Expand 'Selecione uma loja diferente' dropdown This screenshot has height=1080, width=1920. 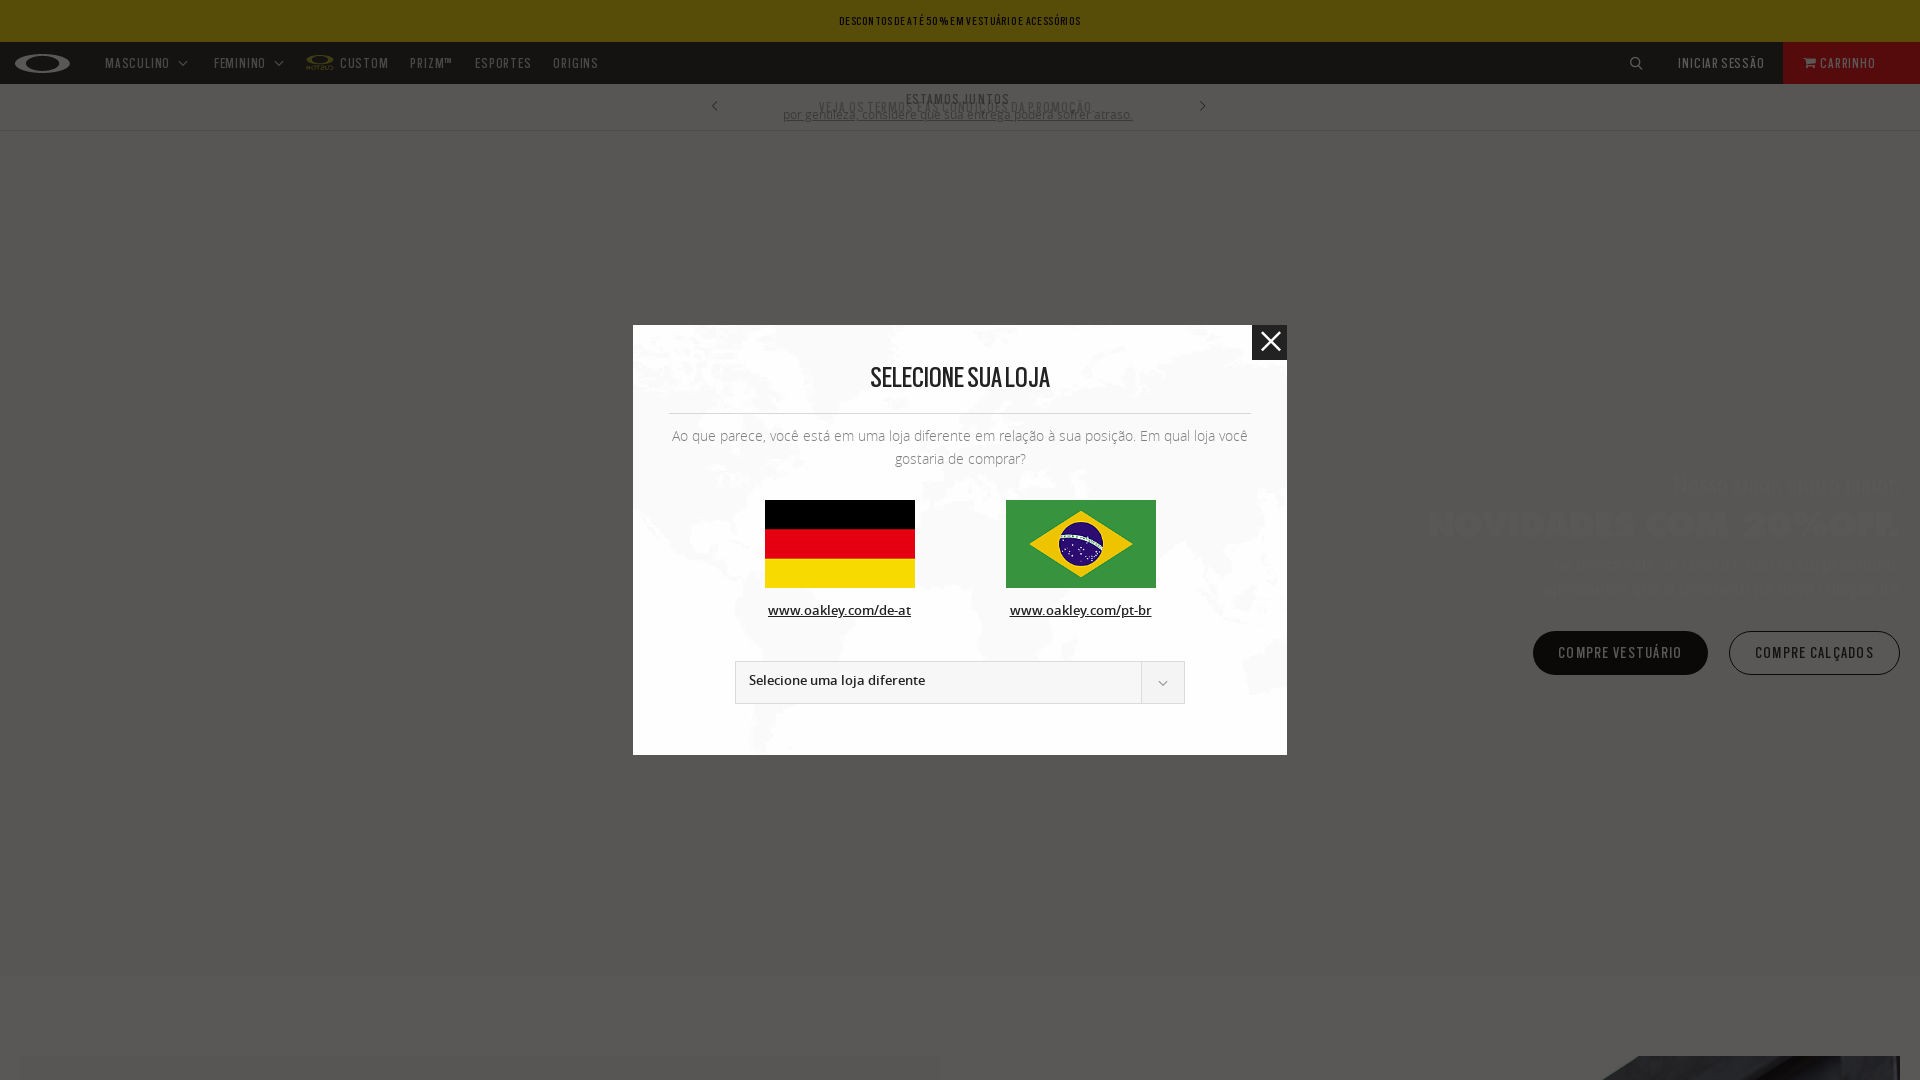(960, 682)
